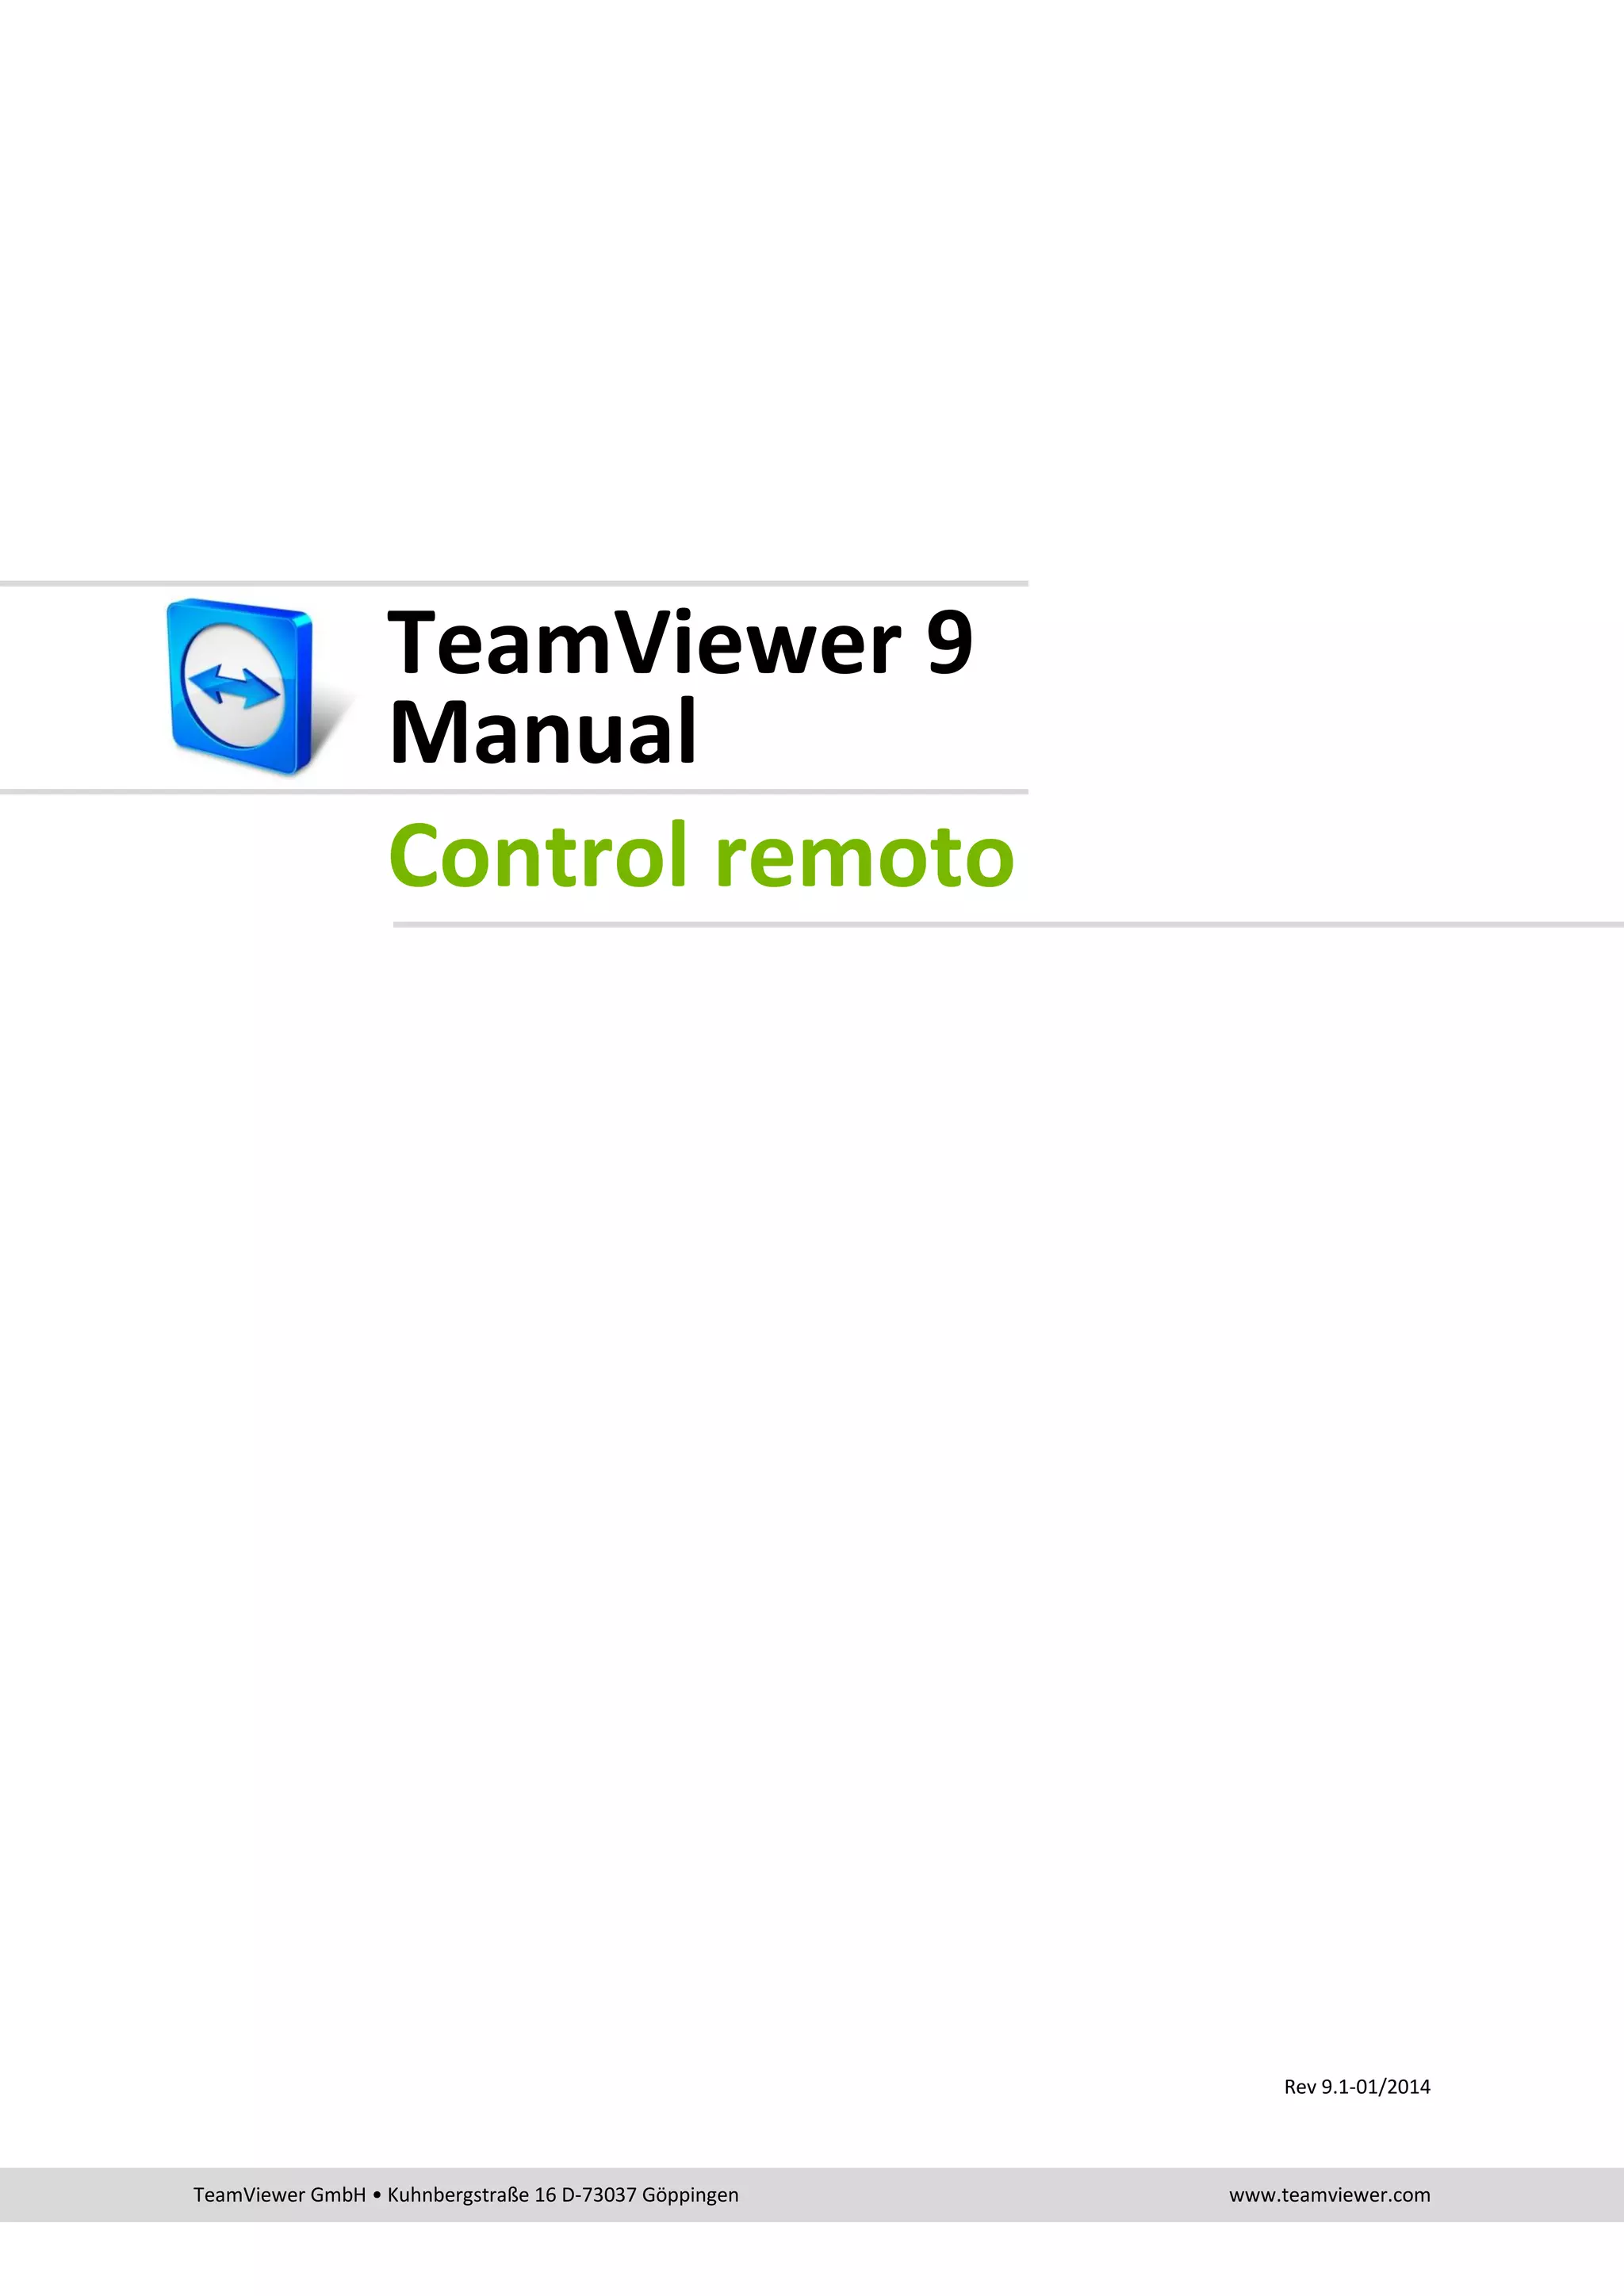Click the word "Manual" in the title
The image size is (1624, 2296).
(542, 732)
